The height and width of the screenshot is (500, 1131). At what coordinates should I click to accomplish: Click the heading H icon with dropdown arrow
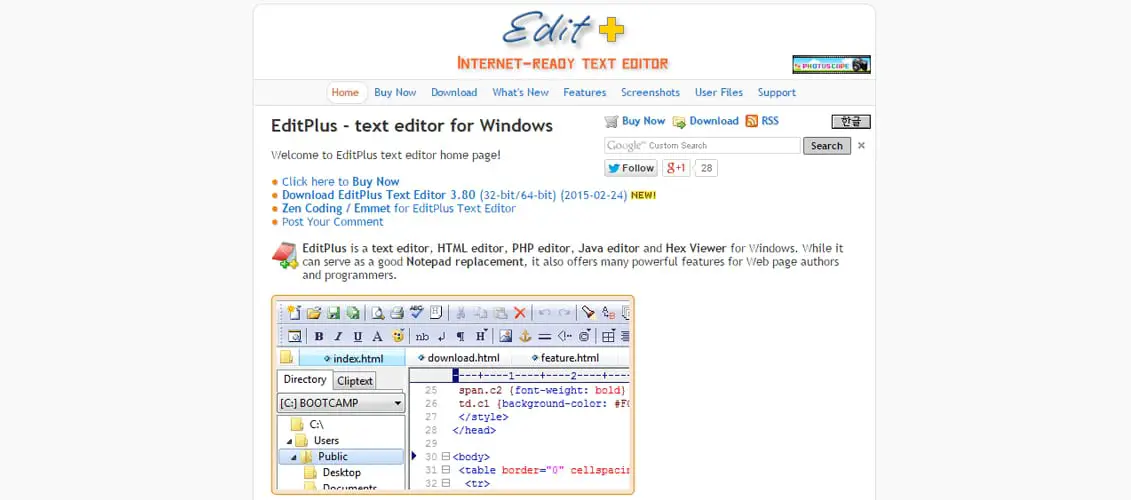pyautogui.click(x=481, y=335)
